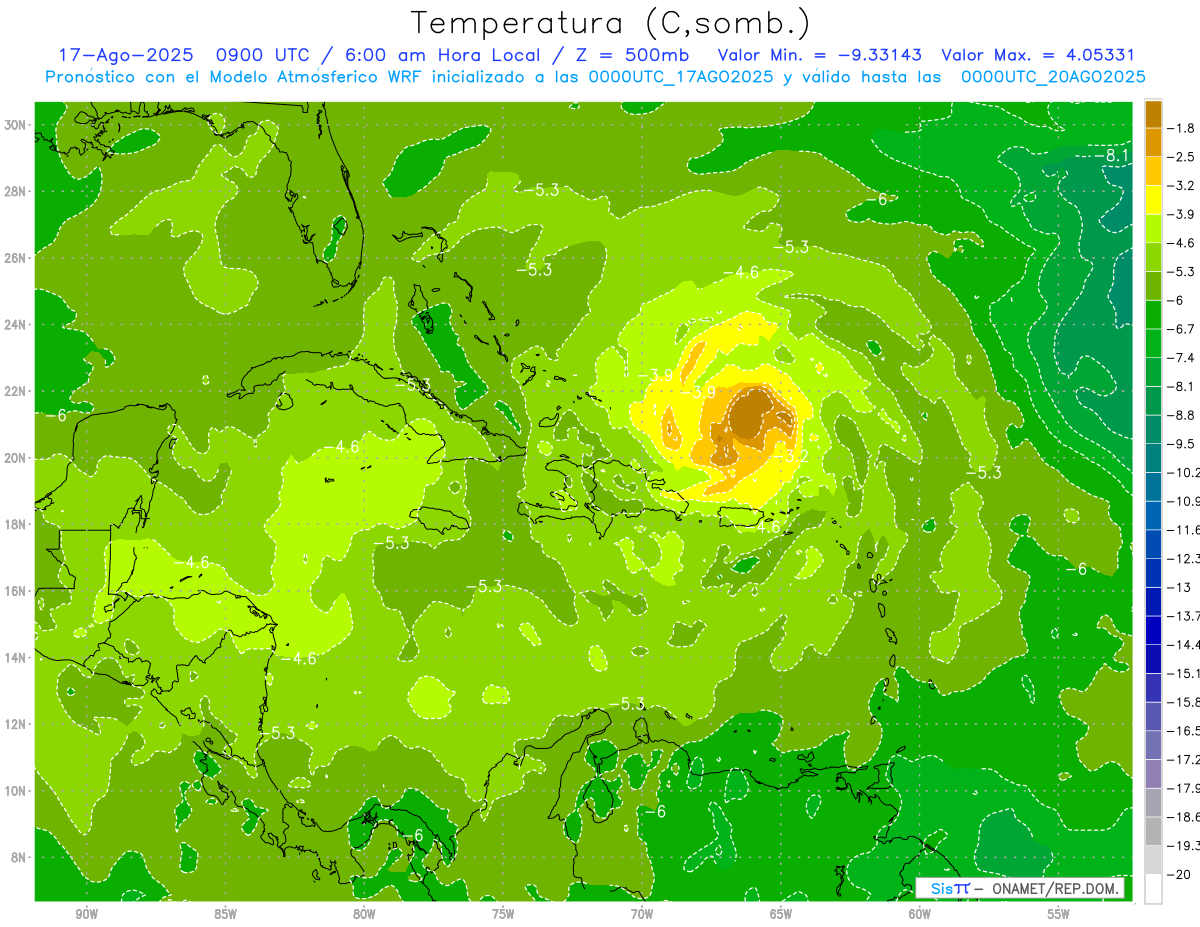The width and height of the screenshot is (1200, 927).
Task: Click the '-6.7' legend value
Action: click(1182, 329)
